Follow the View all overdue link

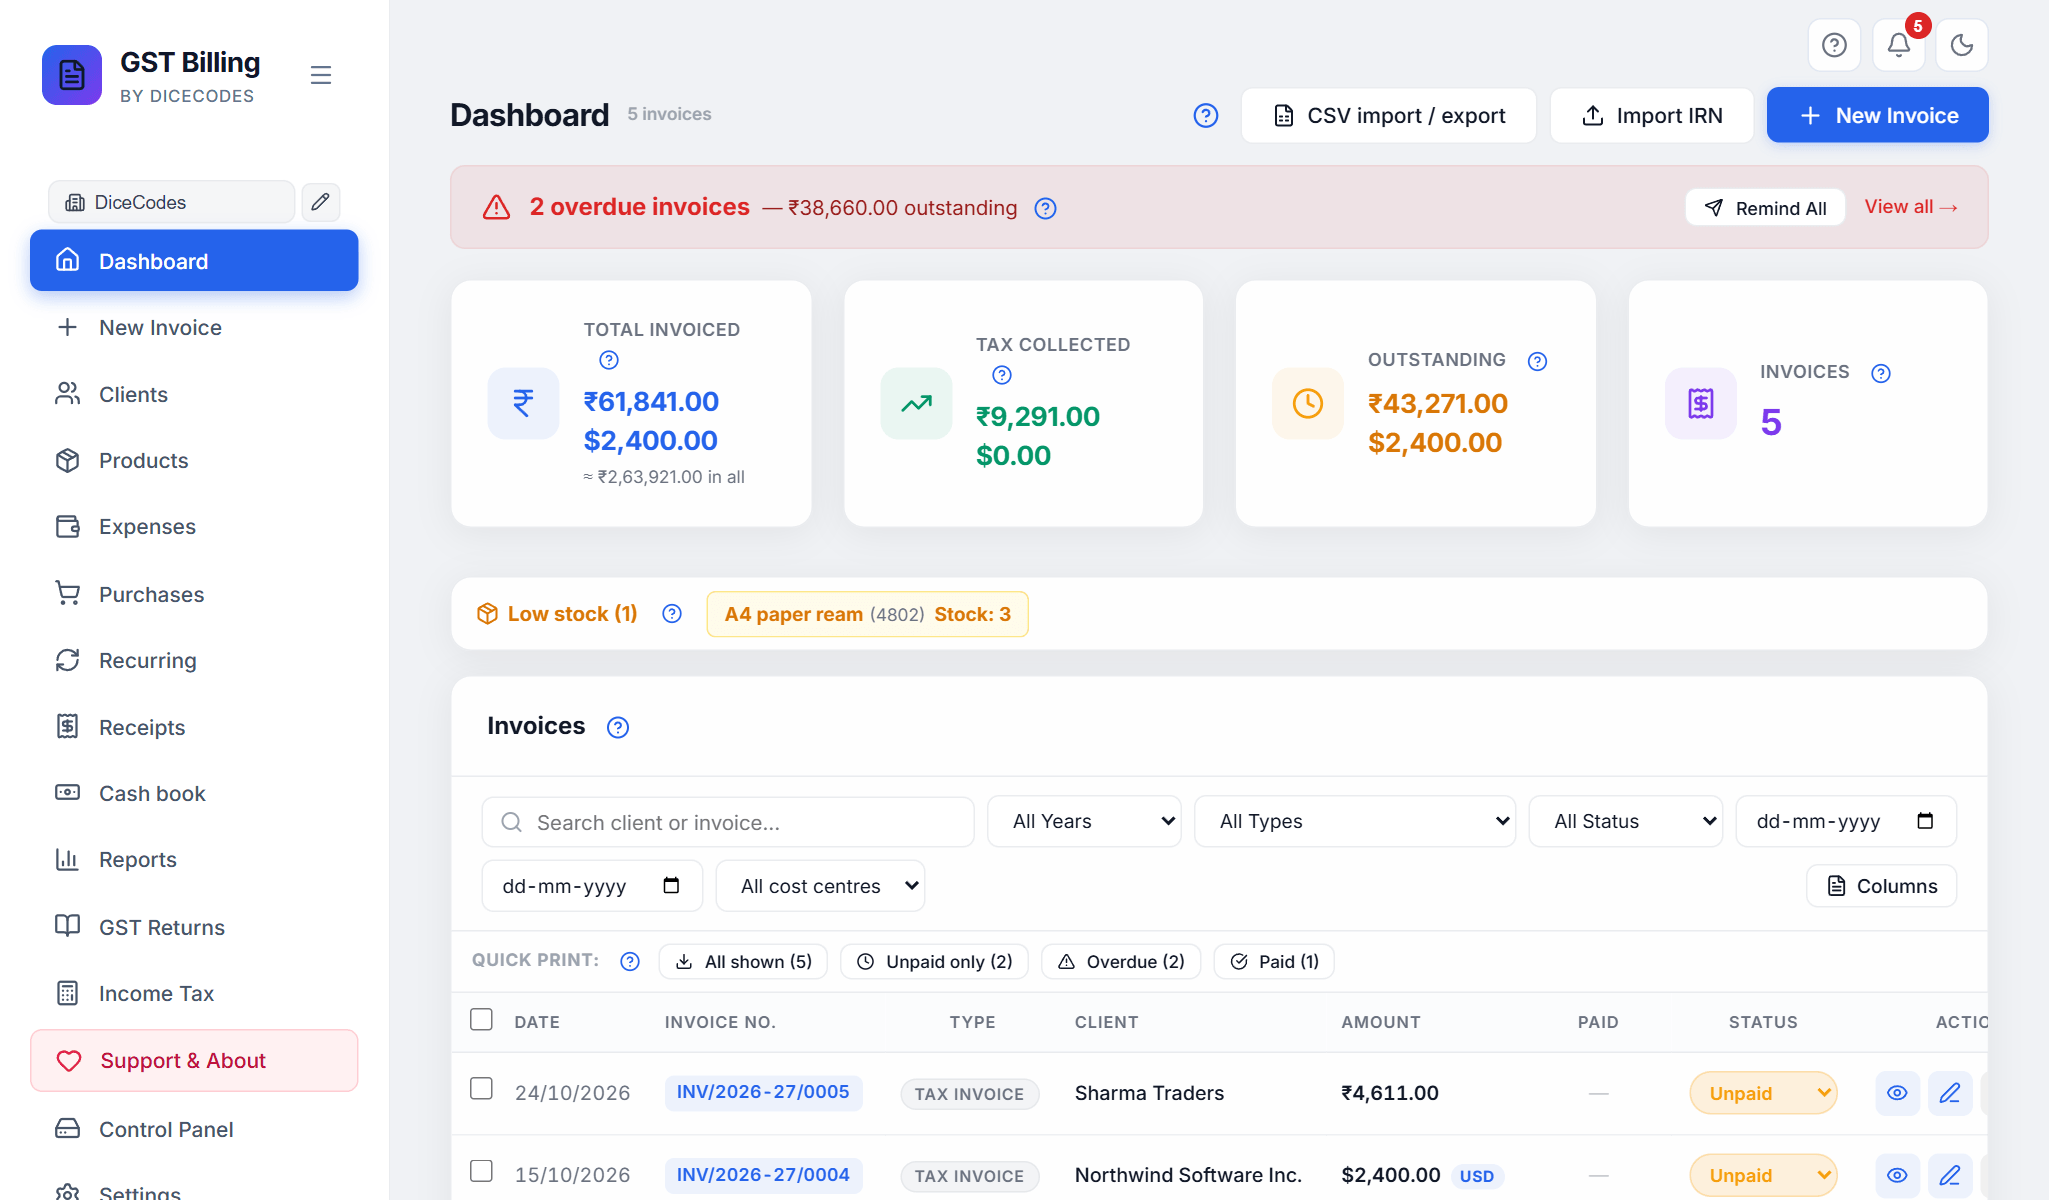1911,207
